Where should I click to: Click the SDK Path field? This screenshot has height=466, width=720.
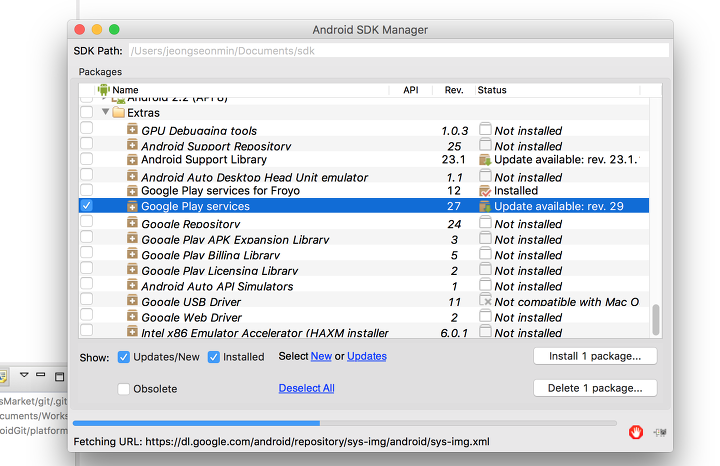(399, 51)
